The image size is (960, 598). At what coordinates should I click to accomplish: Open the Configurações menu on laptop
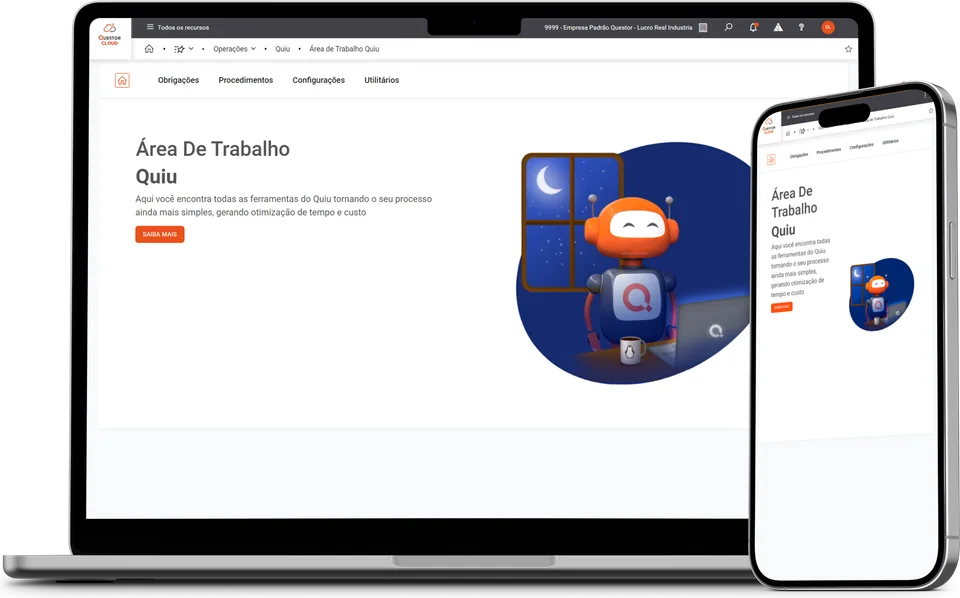pyautogui.click(x=318, y=80)
